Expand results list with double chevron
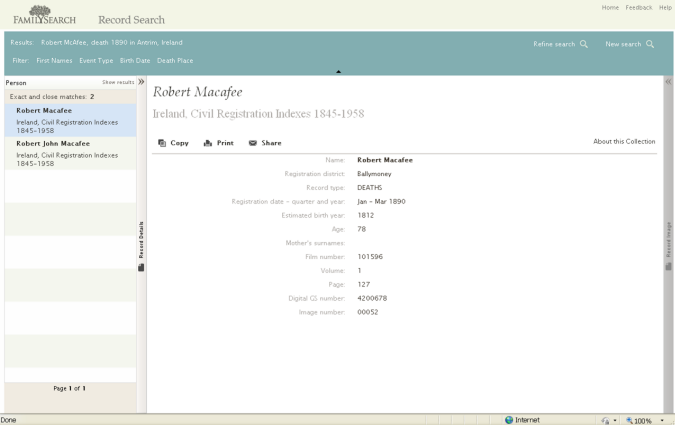 tap(141, 82)
